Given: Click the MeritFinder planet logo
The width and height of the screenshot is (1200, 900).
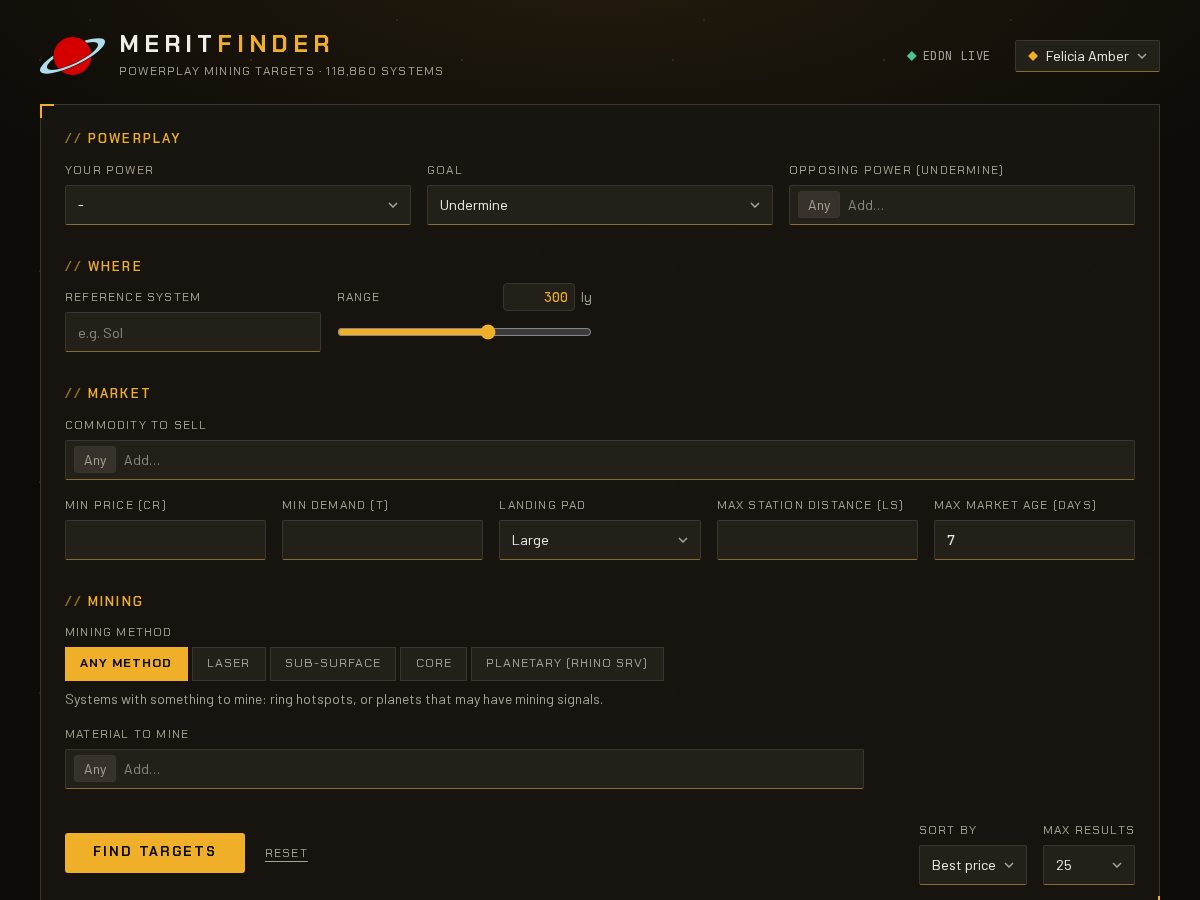Looking at the screenshot, I should click(72, 56).
